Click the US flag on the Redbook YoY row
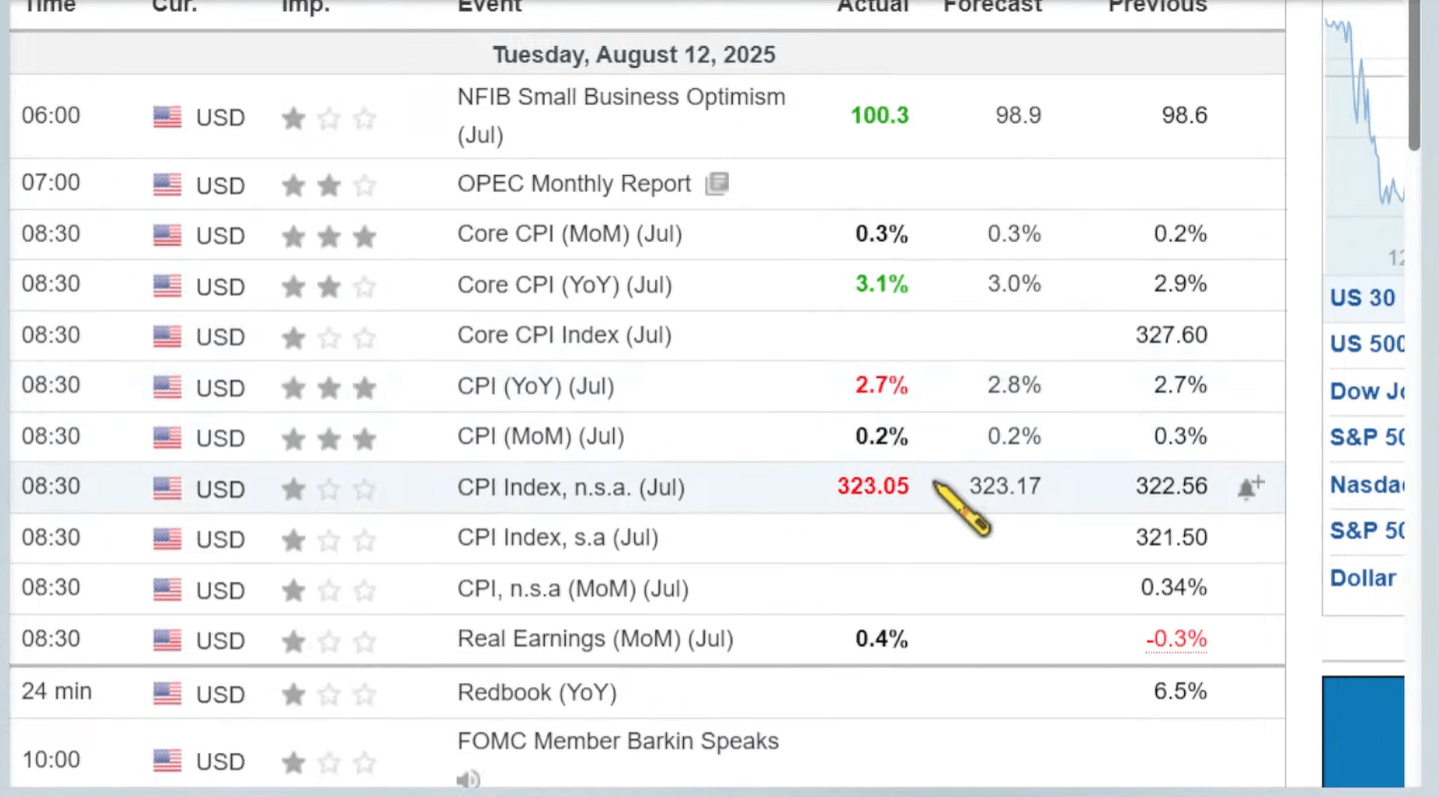Screen dimensions: 1439x797 167,692
